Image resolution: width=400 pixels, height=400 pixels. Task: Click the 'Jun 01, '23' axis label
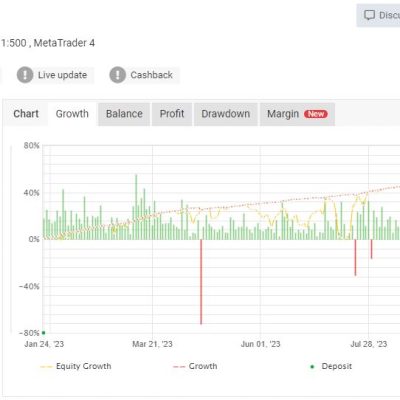tap(260, 344)
